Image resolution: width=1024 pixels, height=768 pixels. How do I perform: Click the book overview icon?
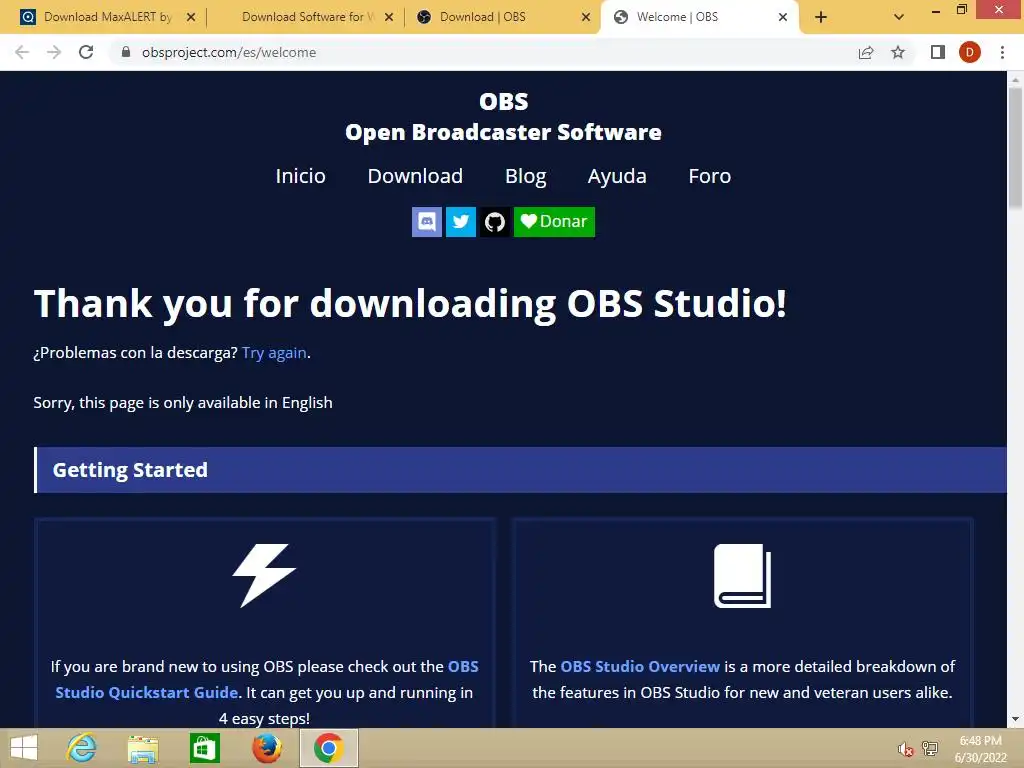point(743,575)
